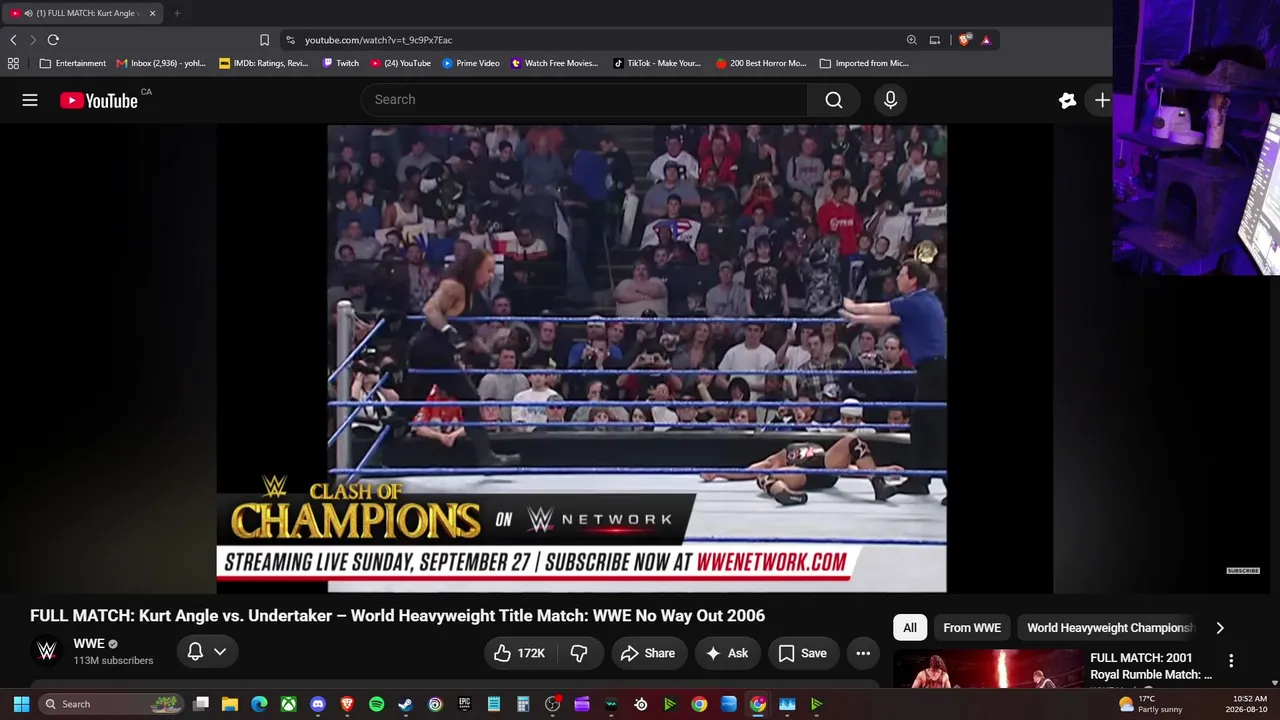
Task: Click the Brave Rewards triangle icon
Action: pos(986,40)
